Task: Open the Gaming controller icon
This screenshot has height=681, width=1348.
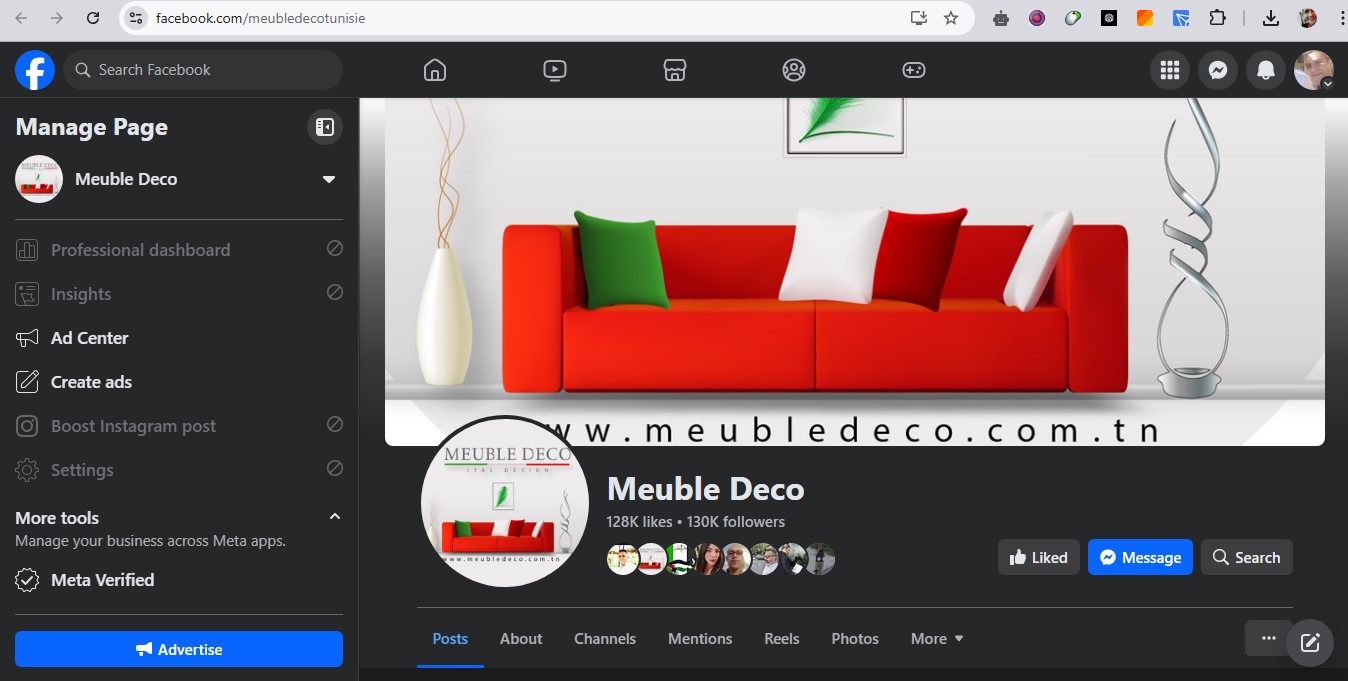Action: (913, 70)
